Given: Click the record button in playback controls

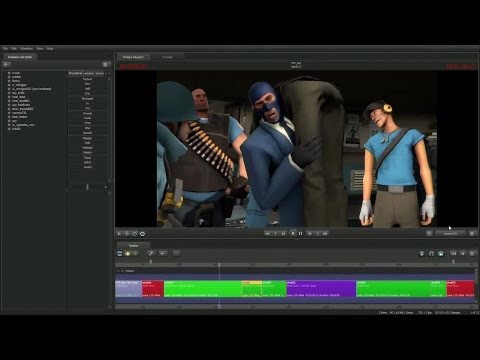Looking at the screenshot, I should tap(293, 233).
